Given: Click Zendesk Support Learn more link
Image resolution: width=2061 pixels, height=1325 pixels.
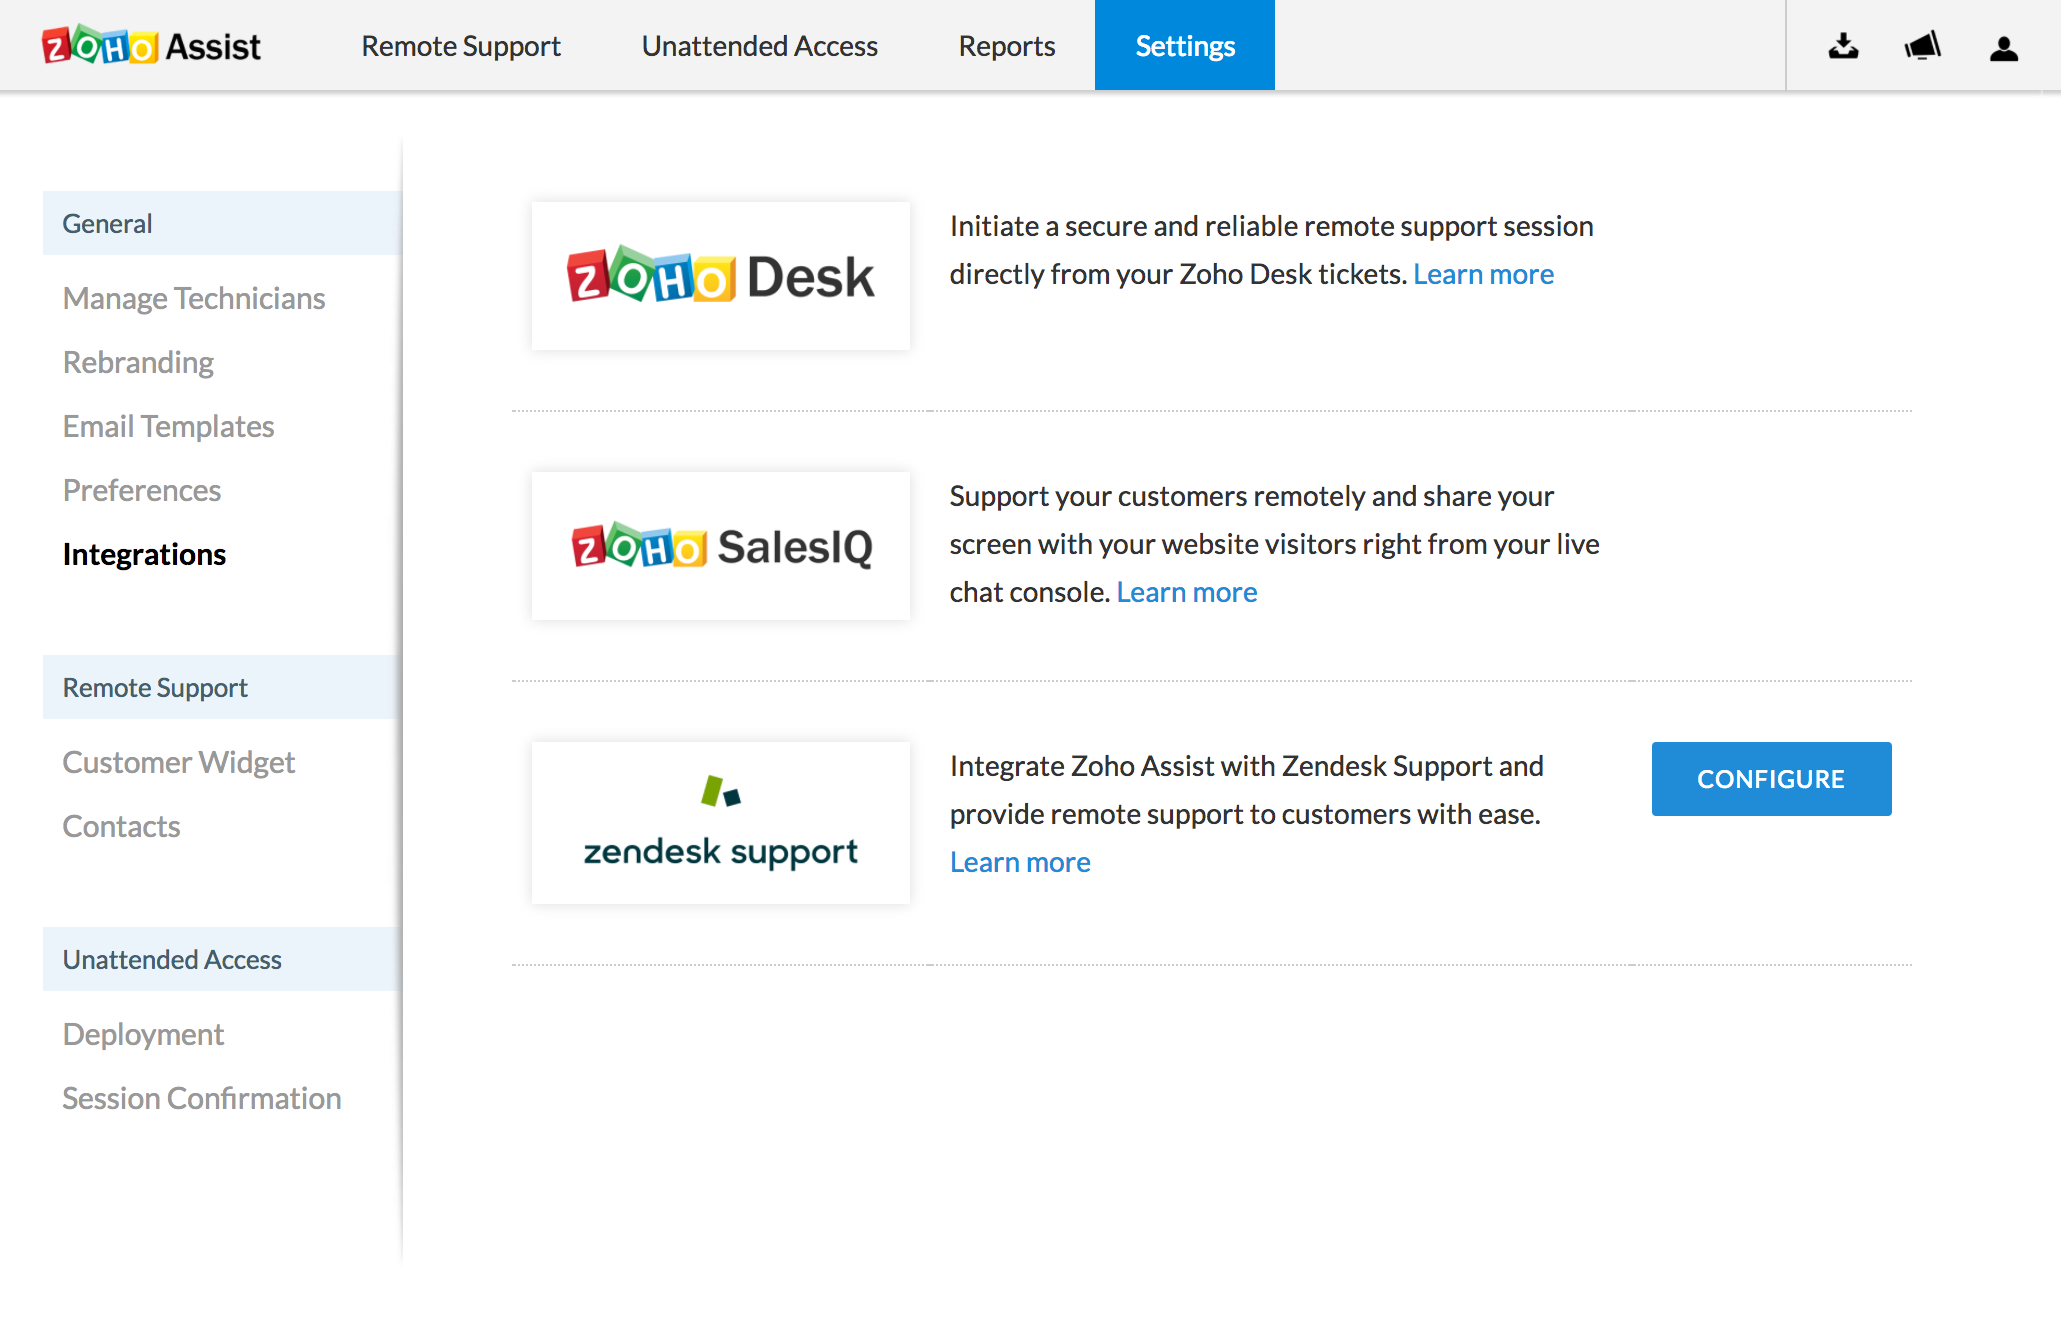Looking at the screenshot, I should pyautogui.click(x=1019, y=862).
